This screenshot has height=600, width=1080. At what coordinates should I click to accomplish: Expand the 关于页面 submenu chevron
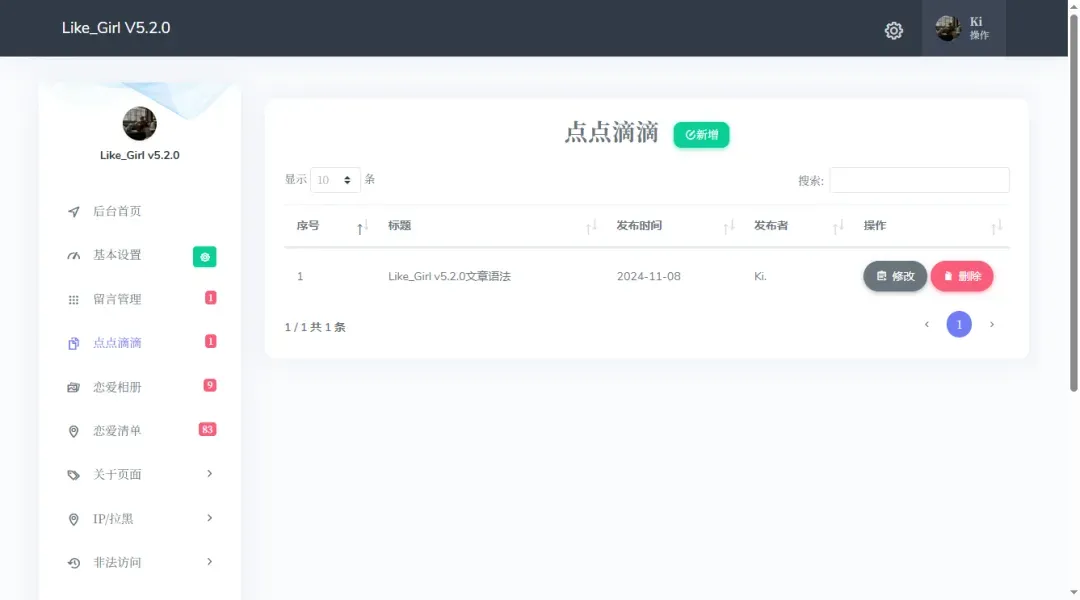pyautogui.click(x=209, y=473)
